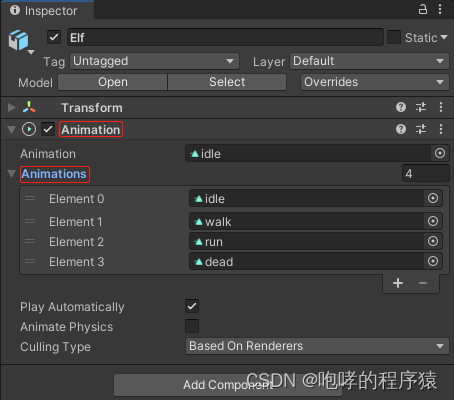The height and width of the screenshot is (400, 454).
Task: Click the plus button to add animation element
Action: (398, 283)
